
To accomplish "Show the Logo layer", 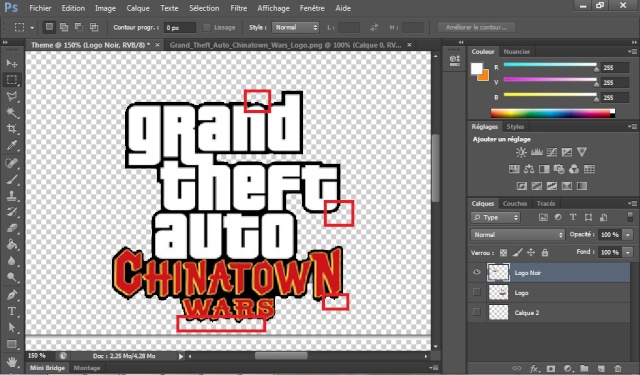I will [x=476, y=292].
